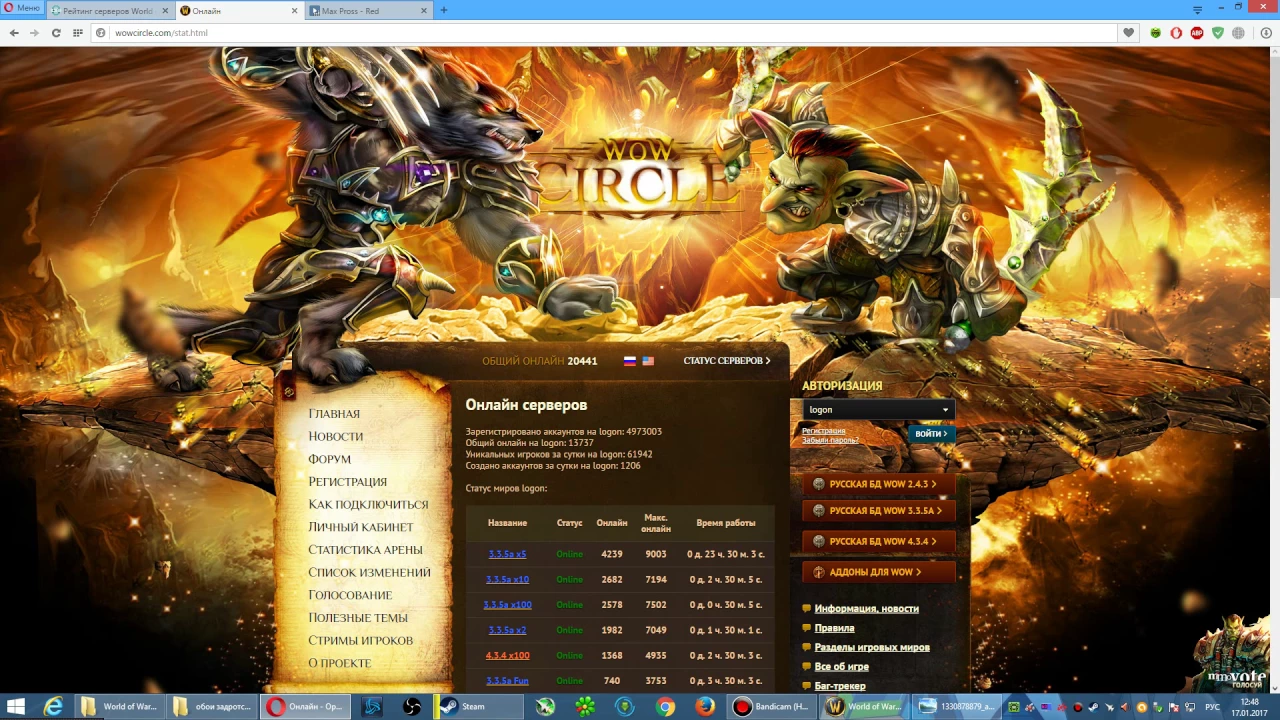Open РУССКАЯ БД WOW 4.3.4 button
The width and height of the screenshot is (1280, 720).
click(878, 542)
